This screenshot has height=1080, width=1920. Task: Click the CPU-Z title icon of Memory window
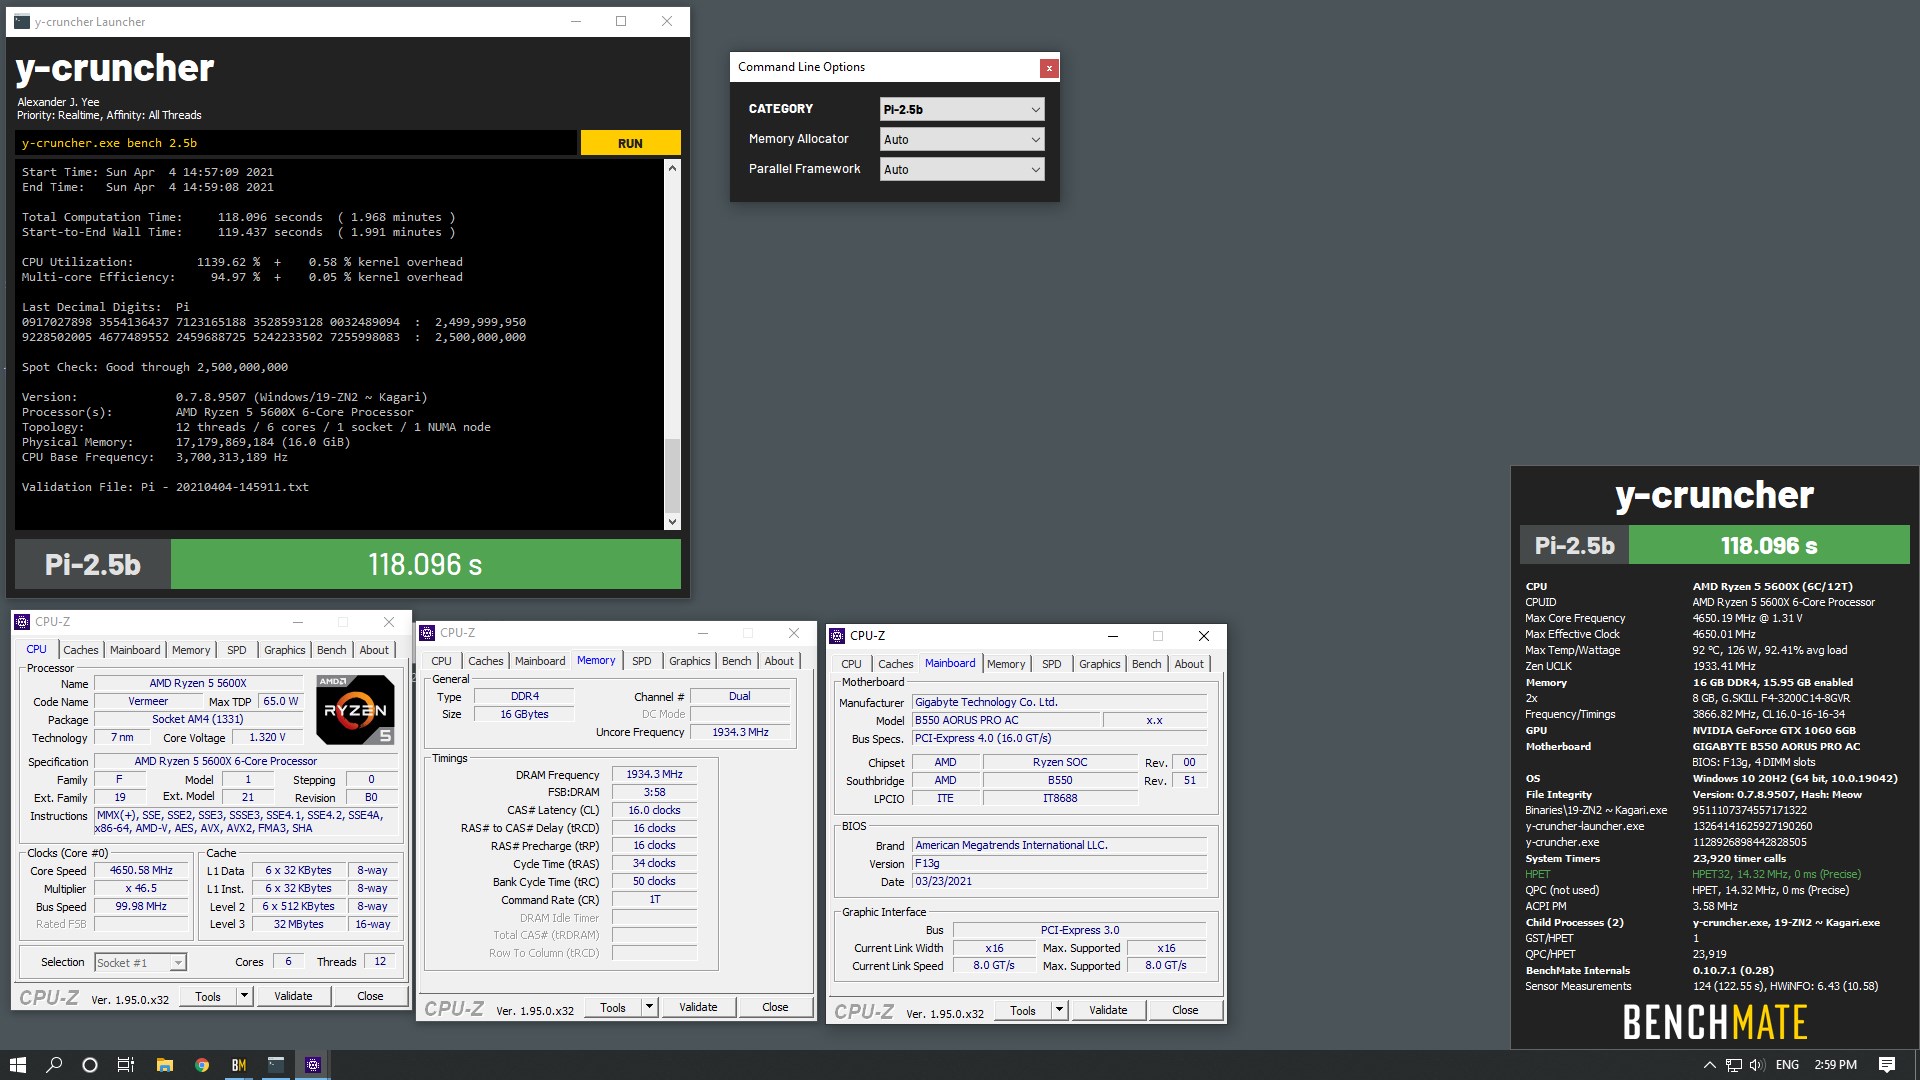pos(427,633)
